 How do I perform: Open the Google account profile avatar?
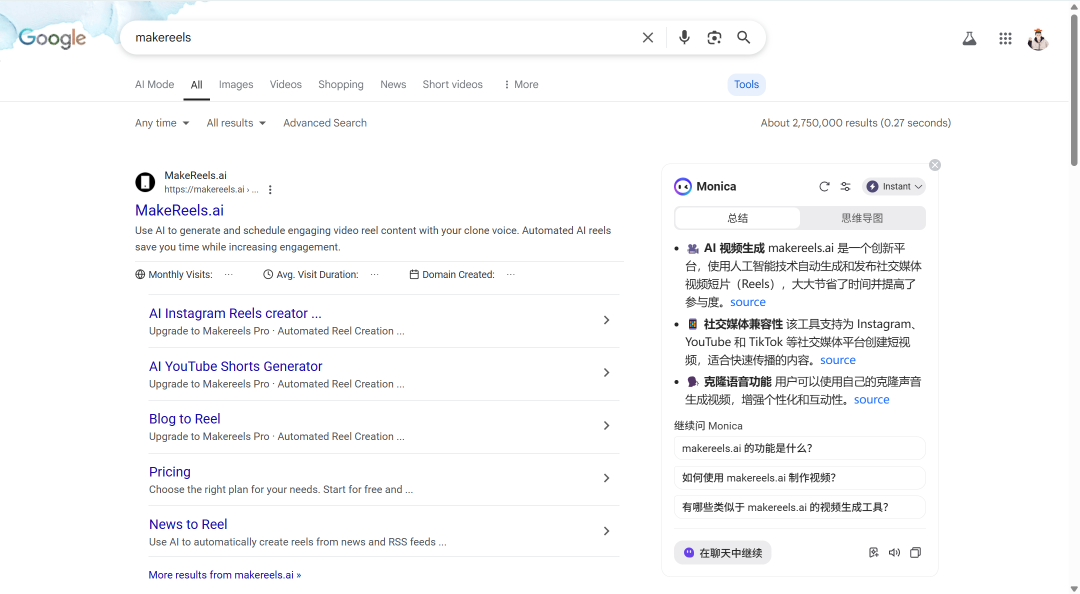click(x=1038, y=39)
